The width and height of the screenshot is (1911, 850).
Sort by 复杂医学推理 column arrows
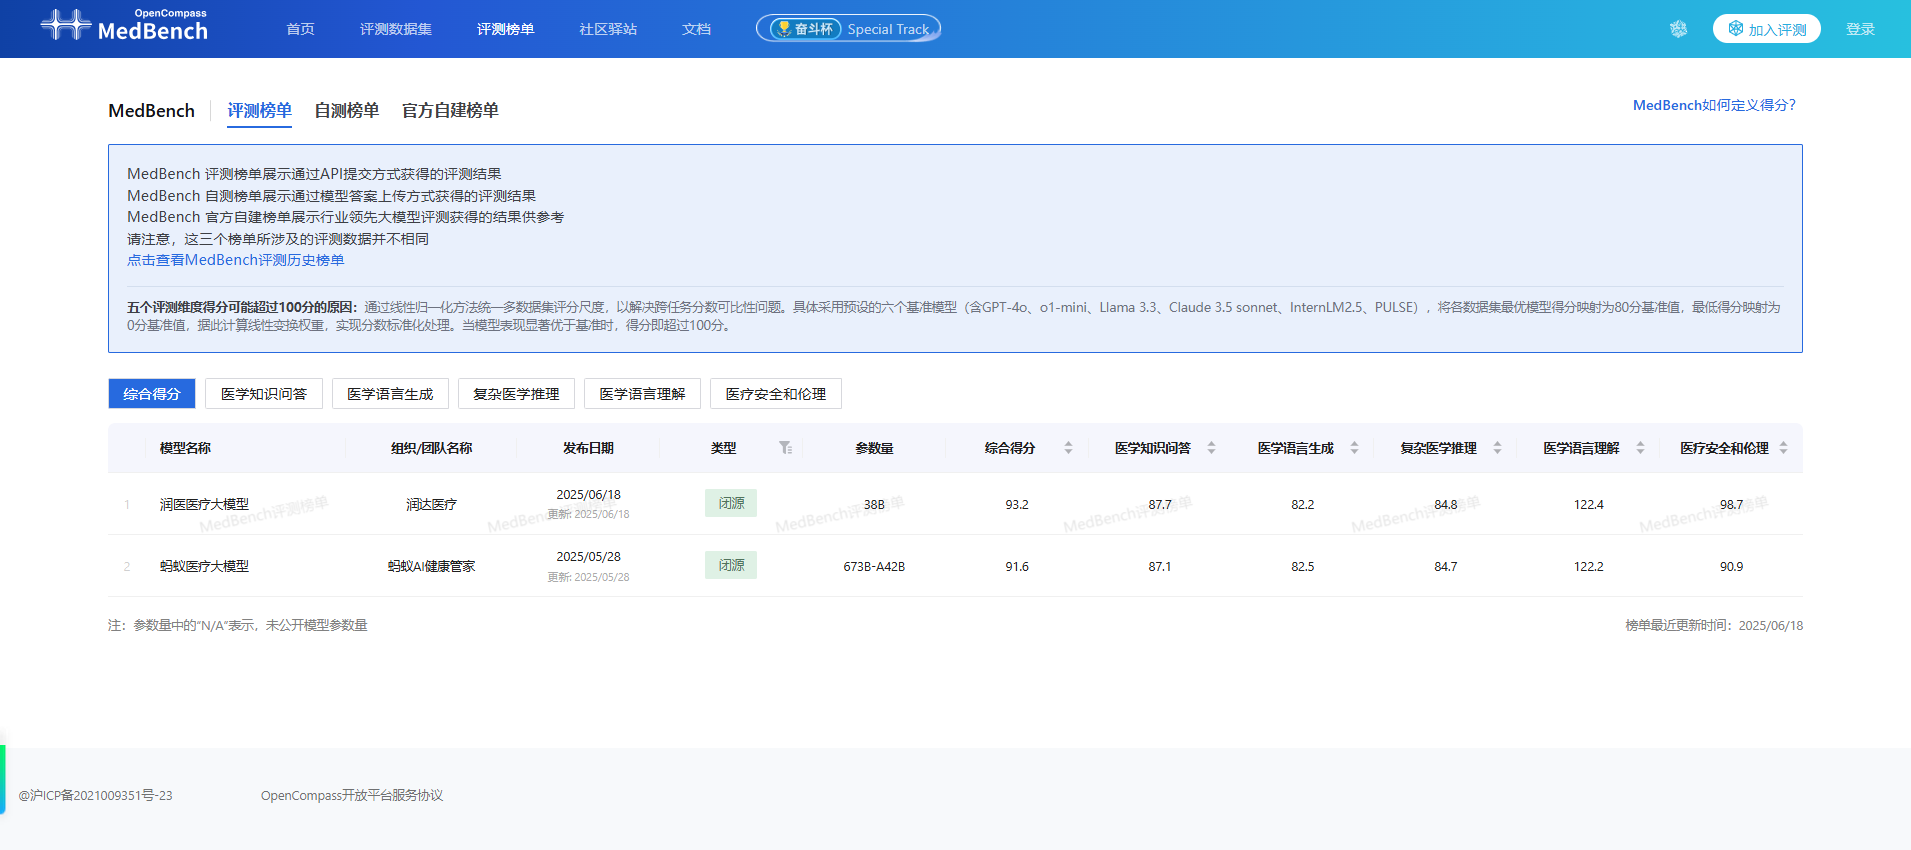1497,448
